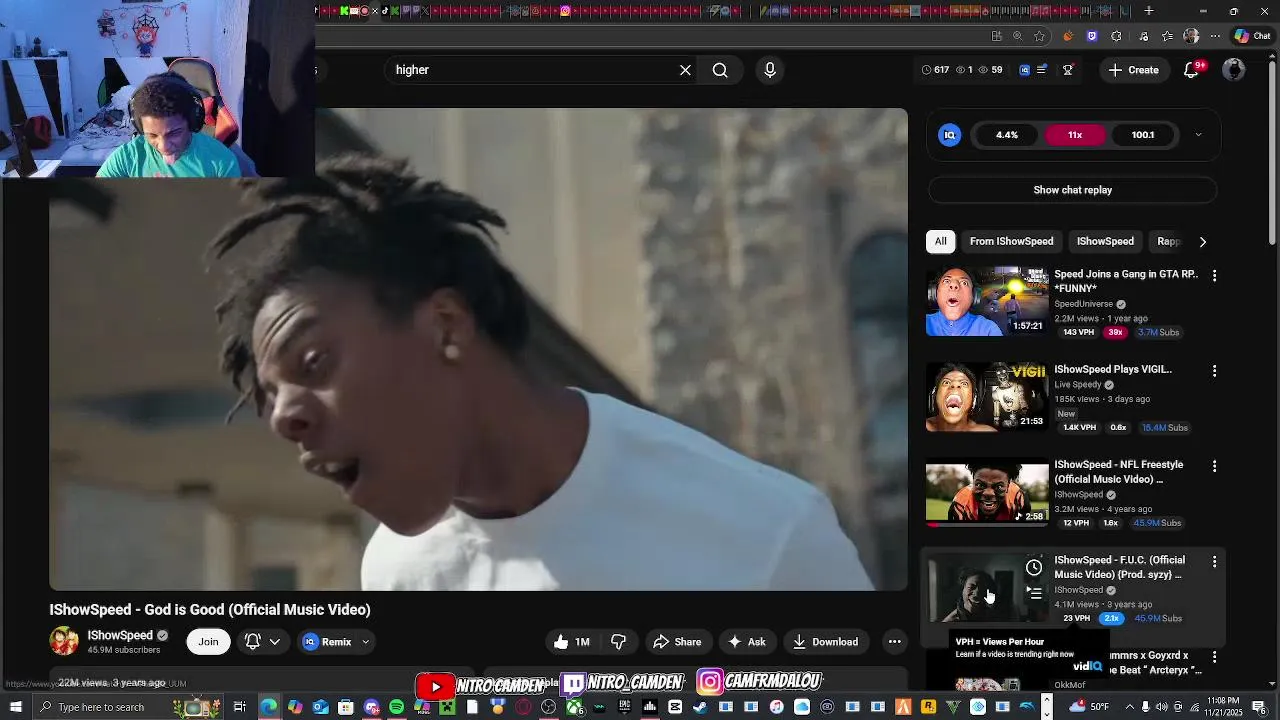
Task: Select the All filter chip
Action: 940,241
